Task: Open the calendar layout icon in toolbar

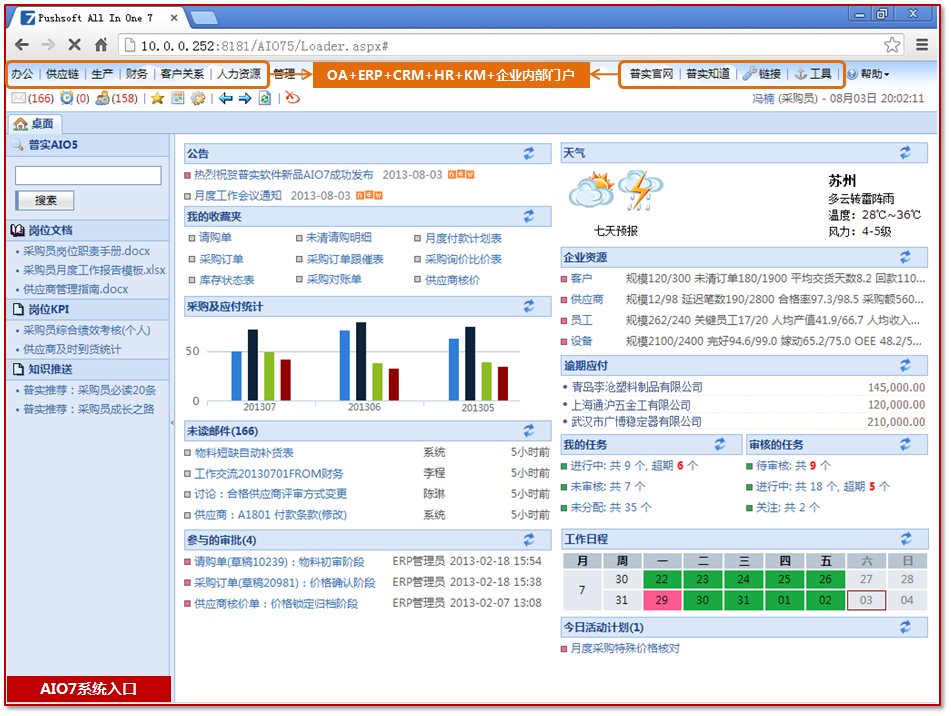Action: coord(178,98)
